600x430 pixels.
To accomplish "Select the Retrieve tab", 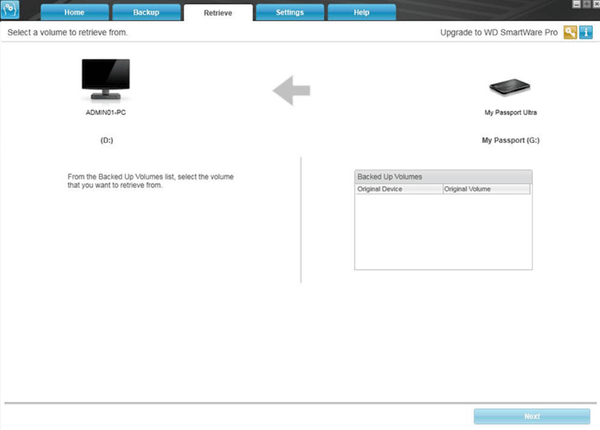I will click(217, 12).
